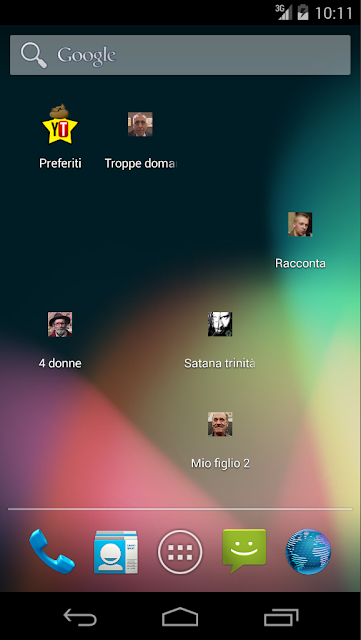Screen dimensions: 361x640
Task: Open the Satana trinità shortcut icon
Action: tap(220, 324)
